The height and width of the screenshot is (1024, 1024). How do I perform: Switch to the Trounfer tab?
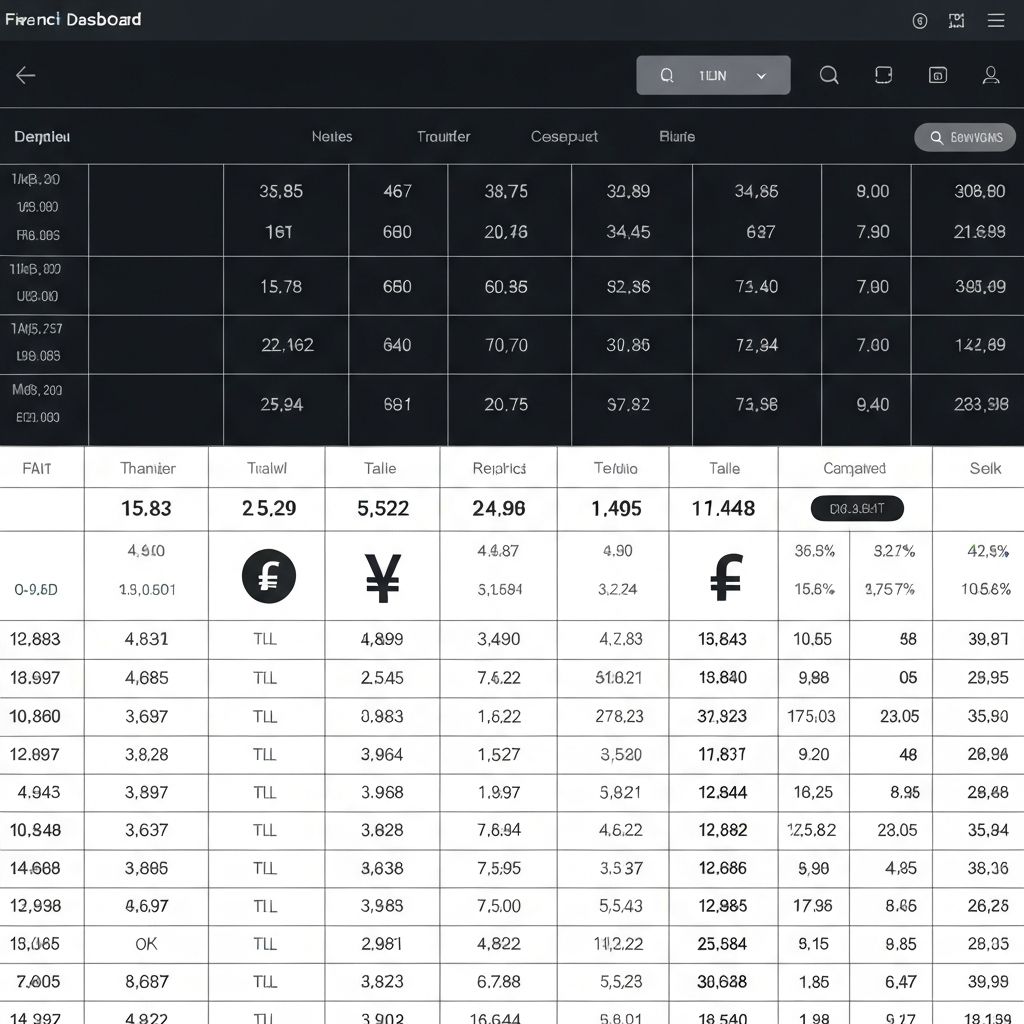coord(443,136)
